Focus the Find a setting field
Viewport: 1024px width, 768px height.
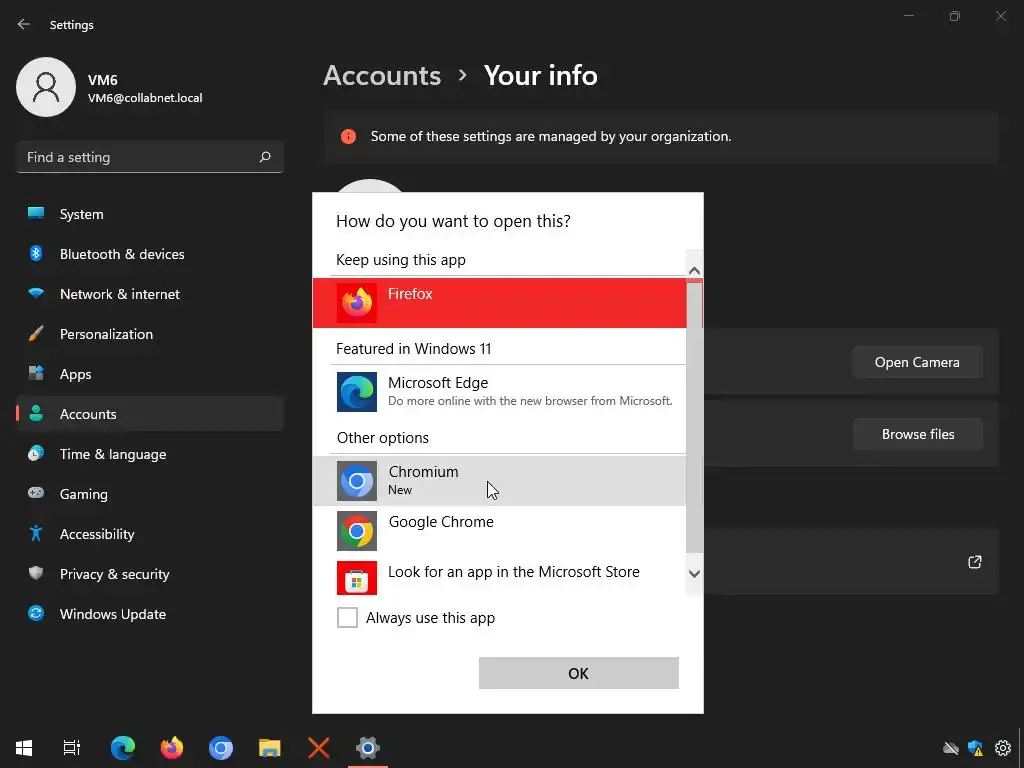pyautogui.click(x=150, y=157)
